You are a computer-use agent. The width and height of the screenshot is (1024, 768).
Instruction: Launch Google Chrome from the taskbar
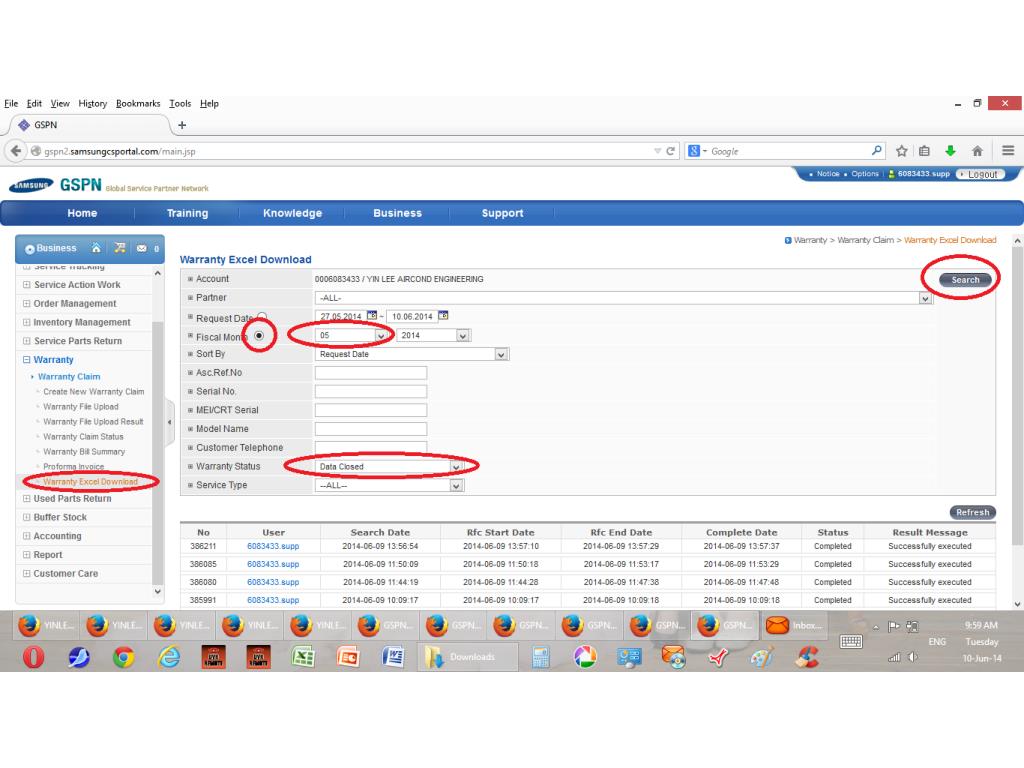tap(123, 656)
